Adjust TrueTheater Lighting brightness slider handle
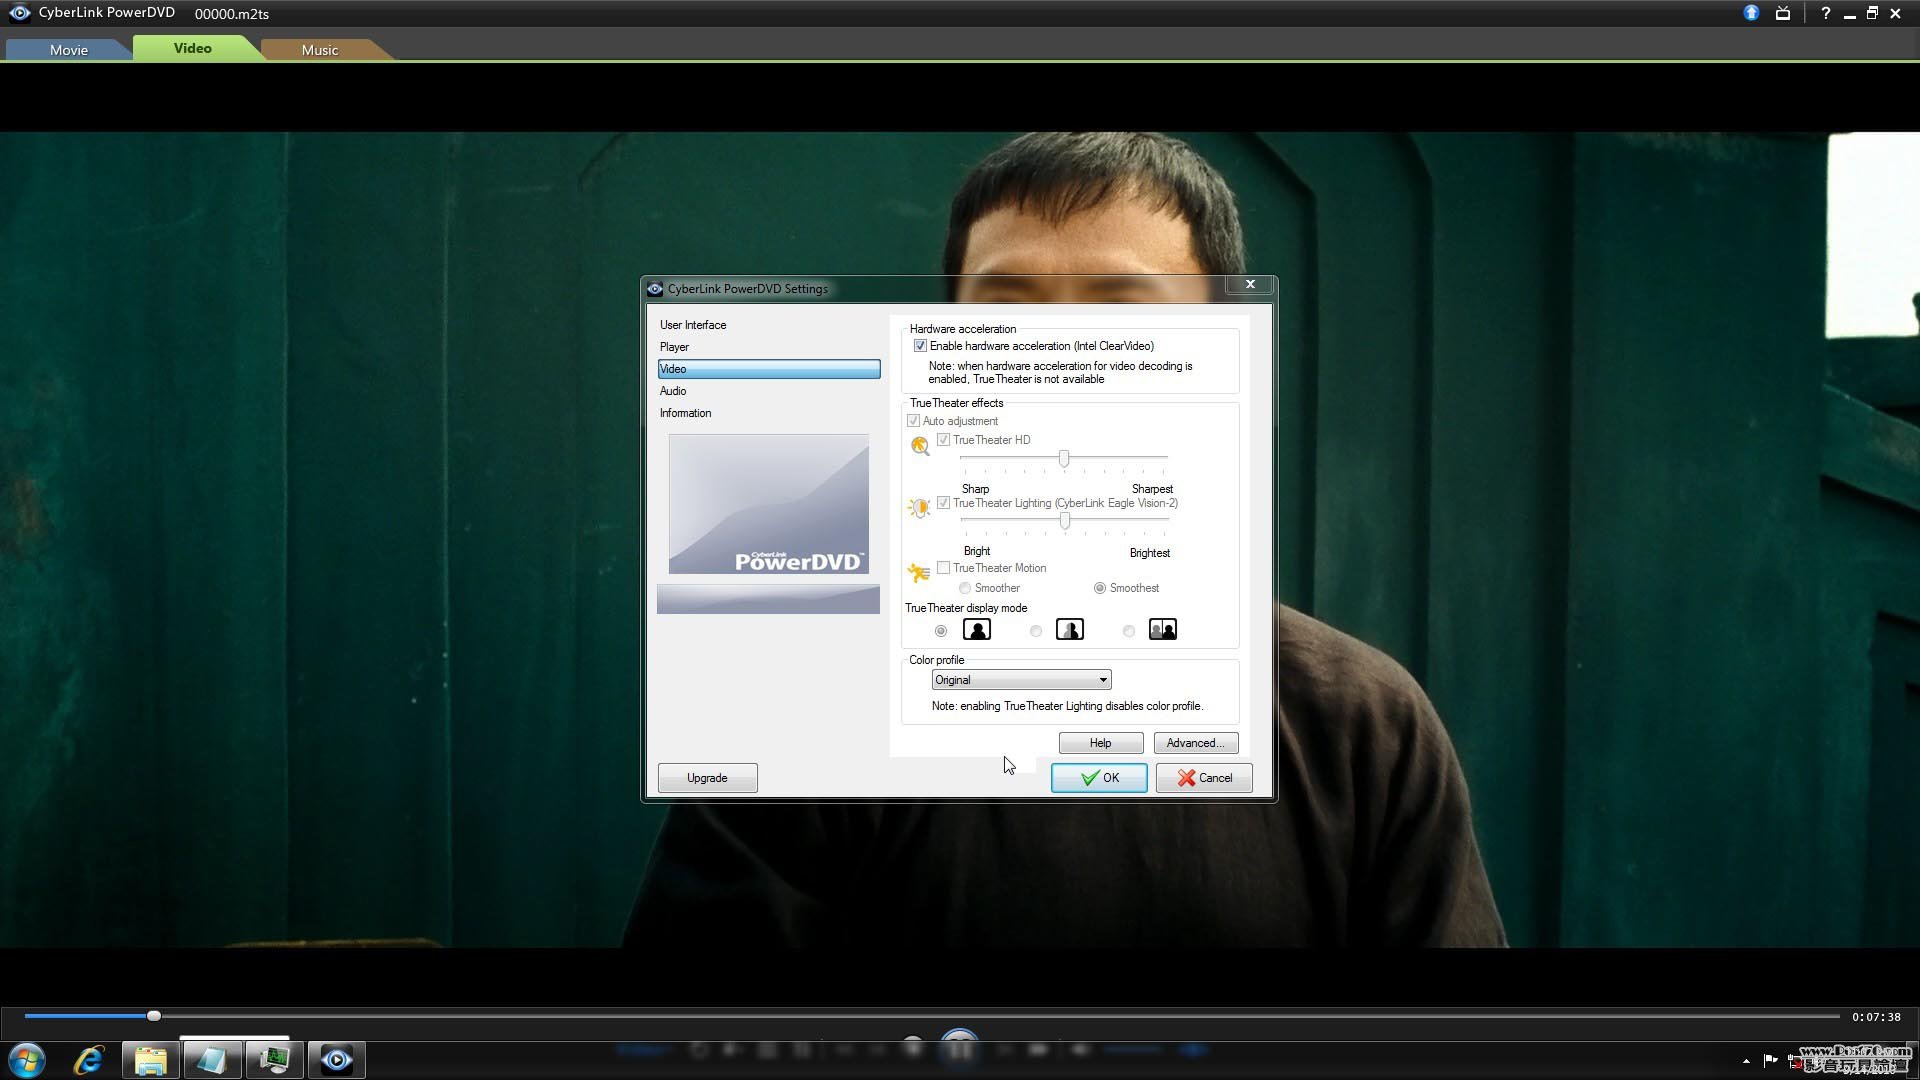This screenshot has height=1080, width=1920. tap(1065, 521)
